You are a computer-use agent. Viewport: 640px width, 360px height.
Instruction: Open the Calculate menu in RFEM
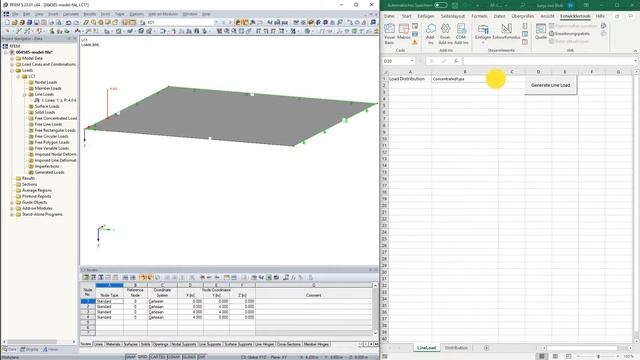pos(71,14)
